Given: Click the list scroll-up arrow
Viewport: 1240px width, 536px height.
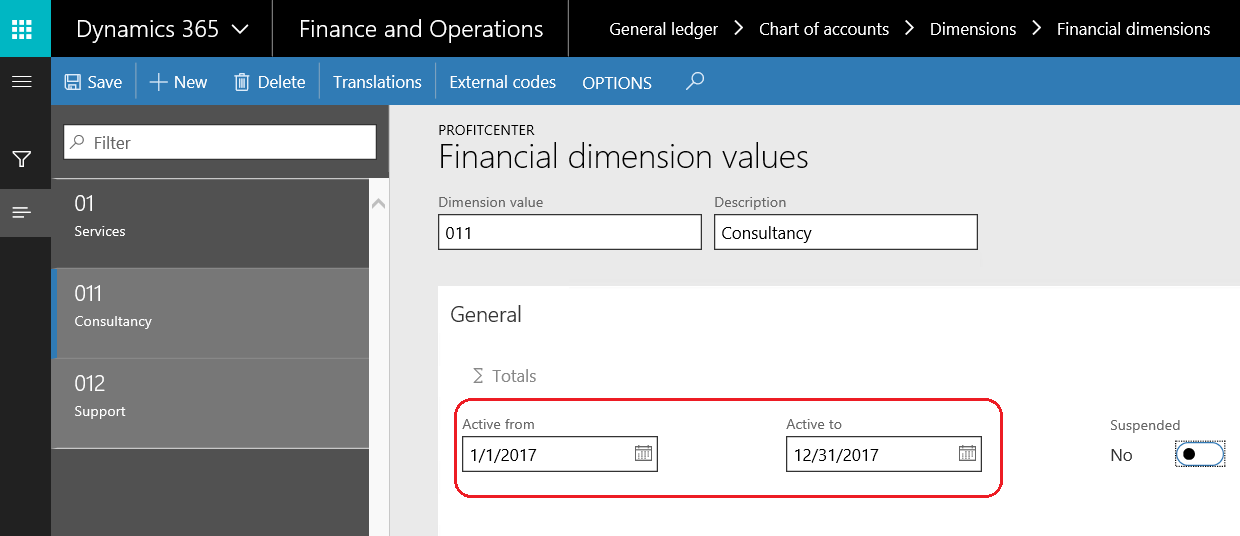Looking at the screenshot, I should (378, 204).
